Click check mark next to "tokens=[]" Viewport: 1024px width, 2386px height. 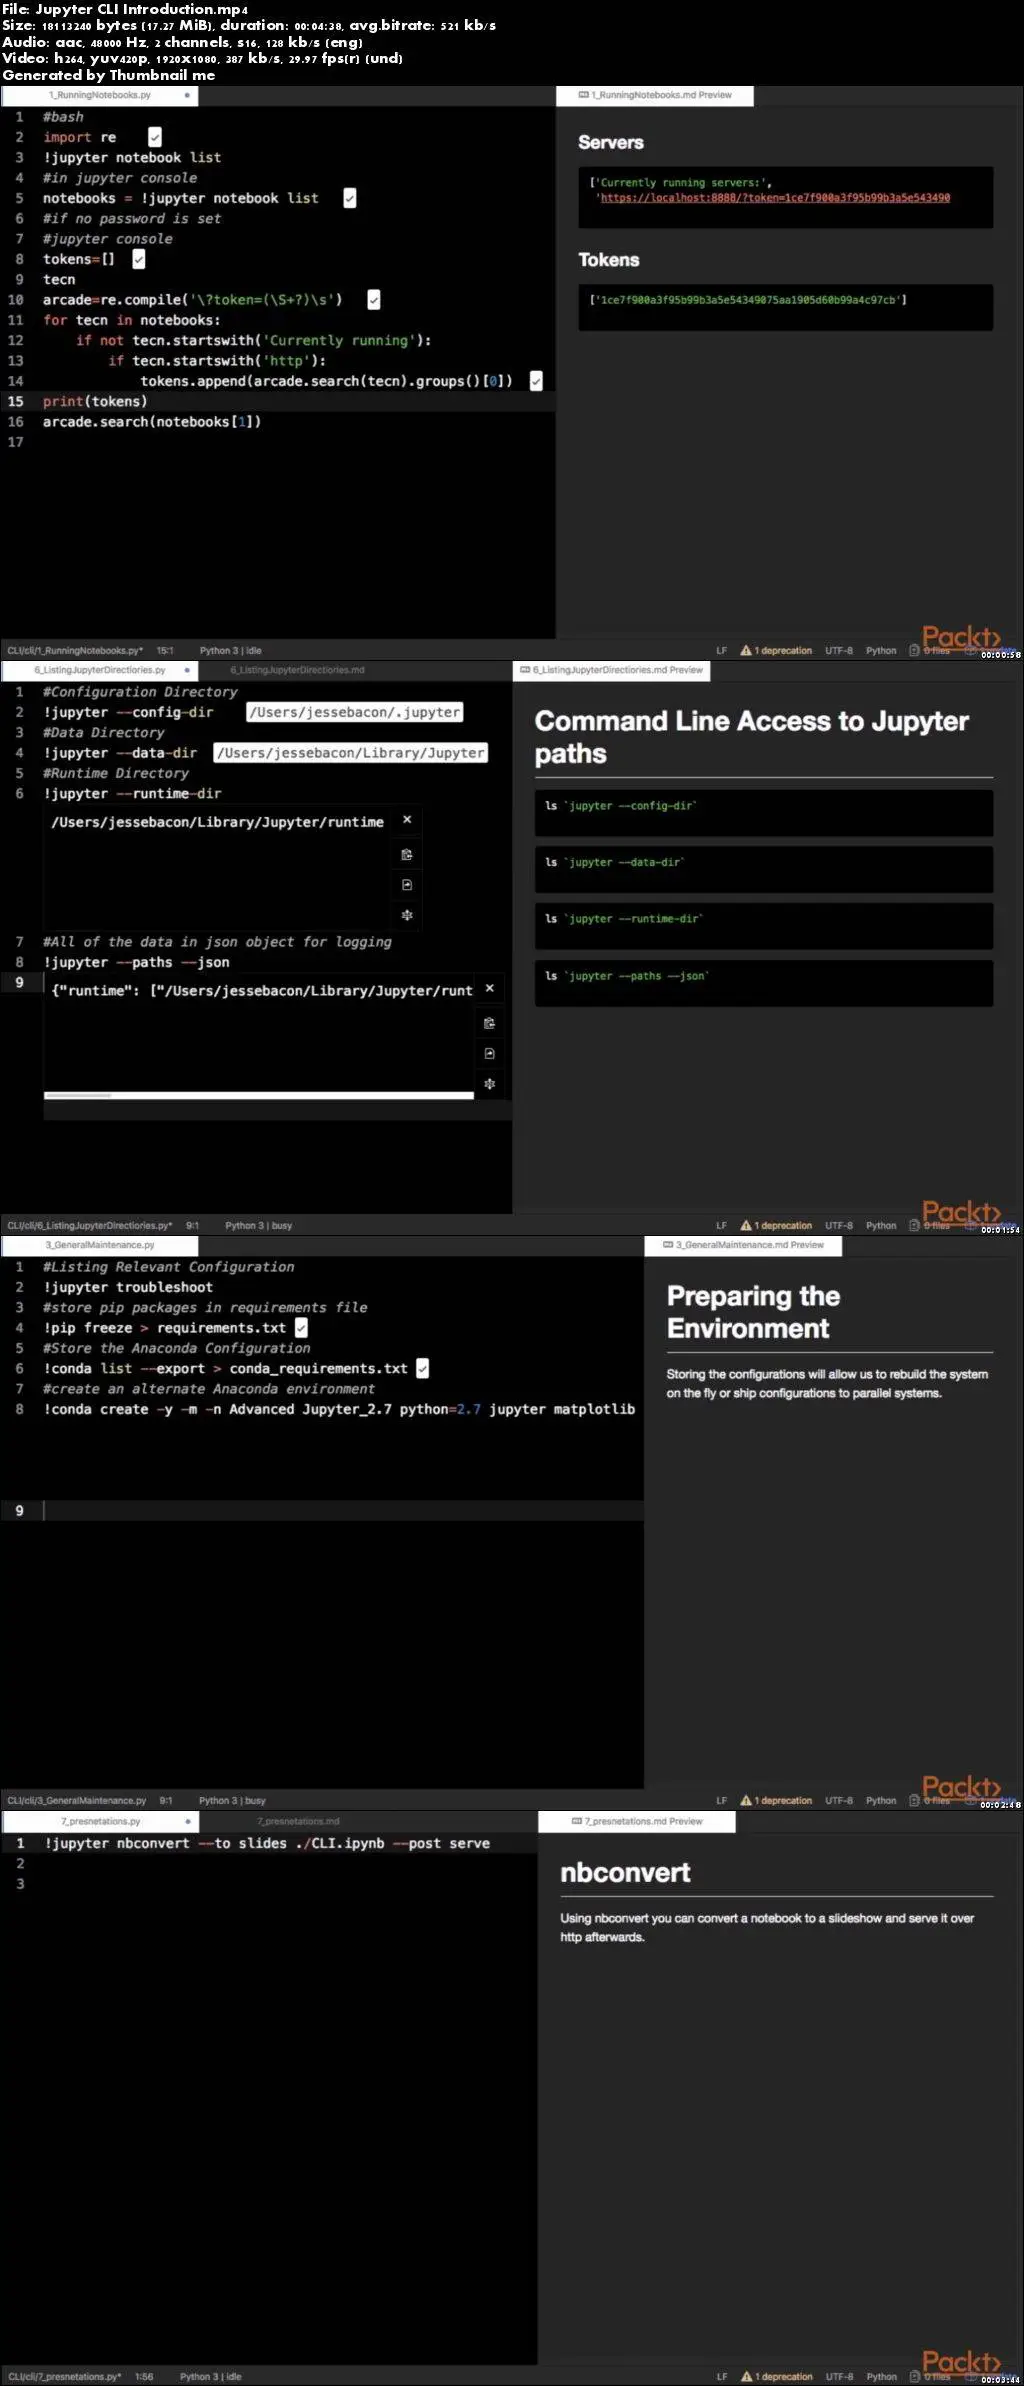click(x=139, y=259)
